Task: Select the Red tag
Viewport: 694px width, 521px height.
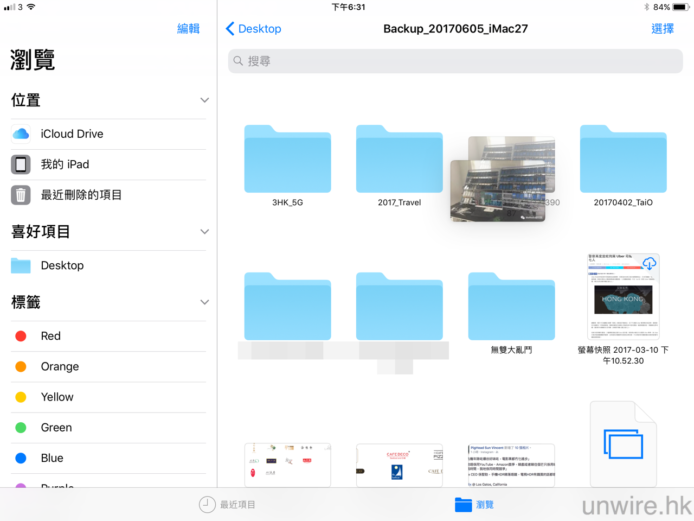Action: (50, 336)
